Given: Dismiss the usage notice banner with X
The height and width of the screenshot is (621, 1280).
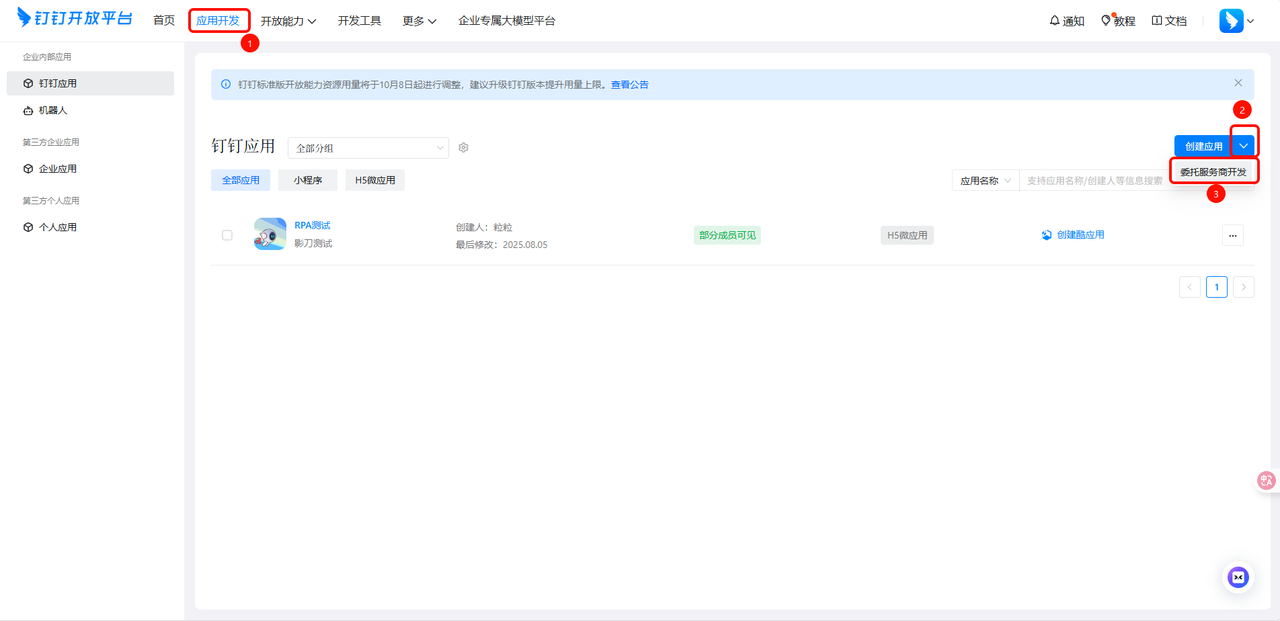Looking at the screenshot, I should [1237, 82].
